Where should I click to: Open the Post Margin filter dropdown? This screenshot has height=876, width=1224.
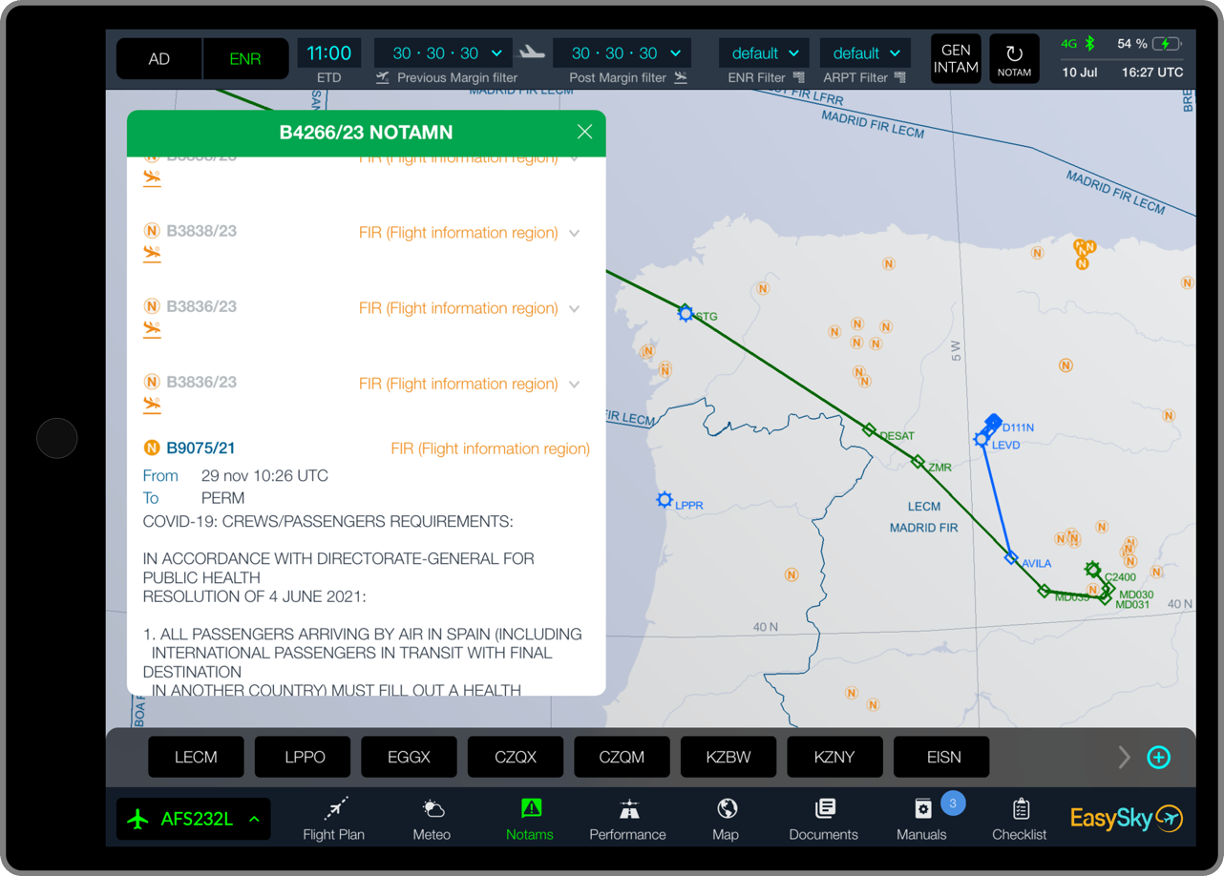pos(621,53)
